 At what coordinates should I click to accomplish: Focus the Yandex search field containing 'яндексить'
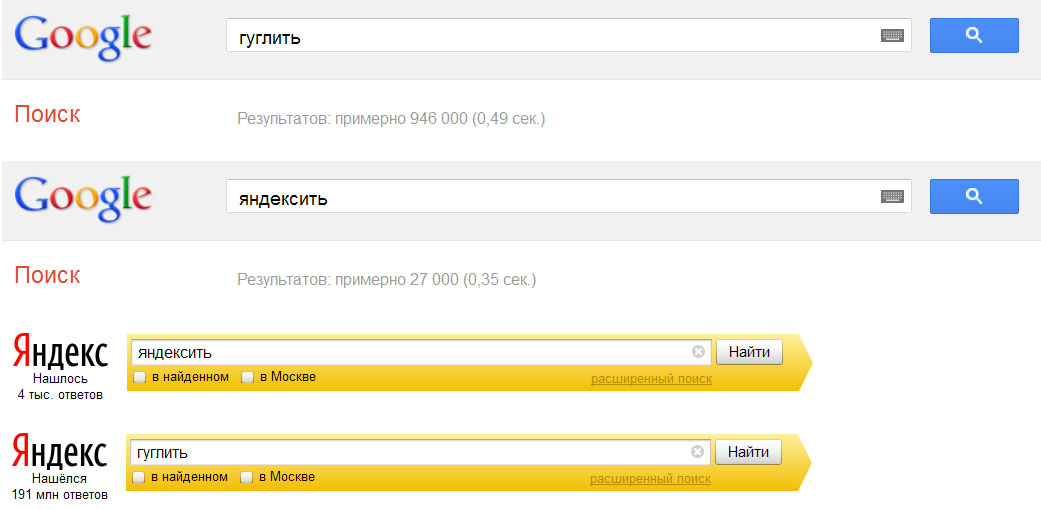pos(421,352)
